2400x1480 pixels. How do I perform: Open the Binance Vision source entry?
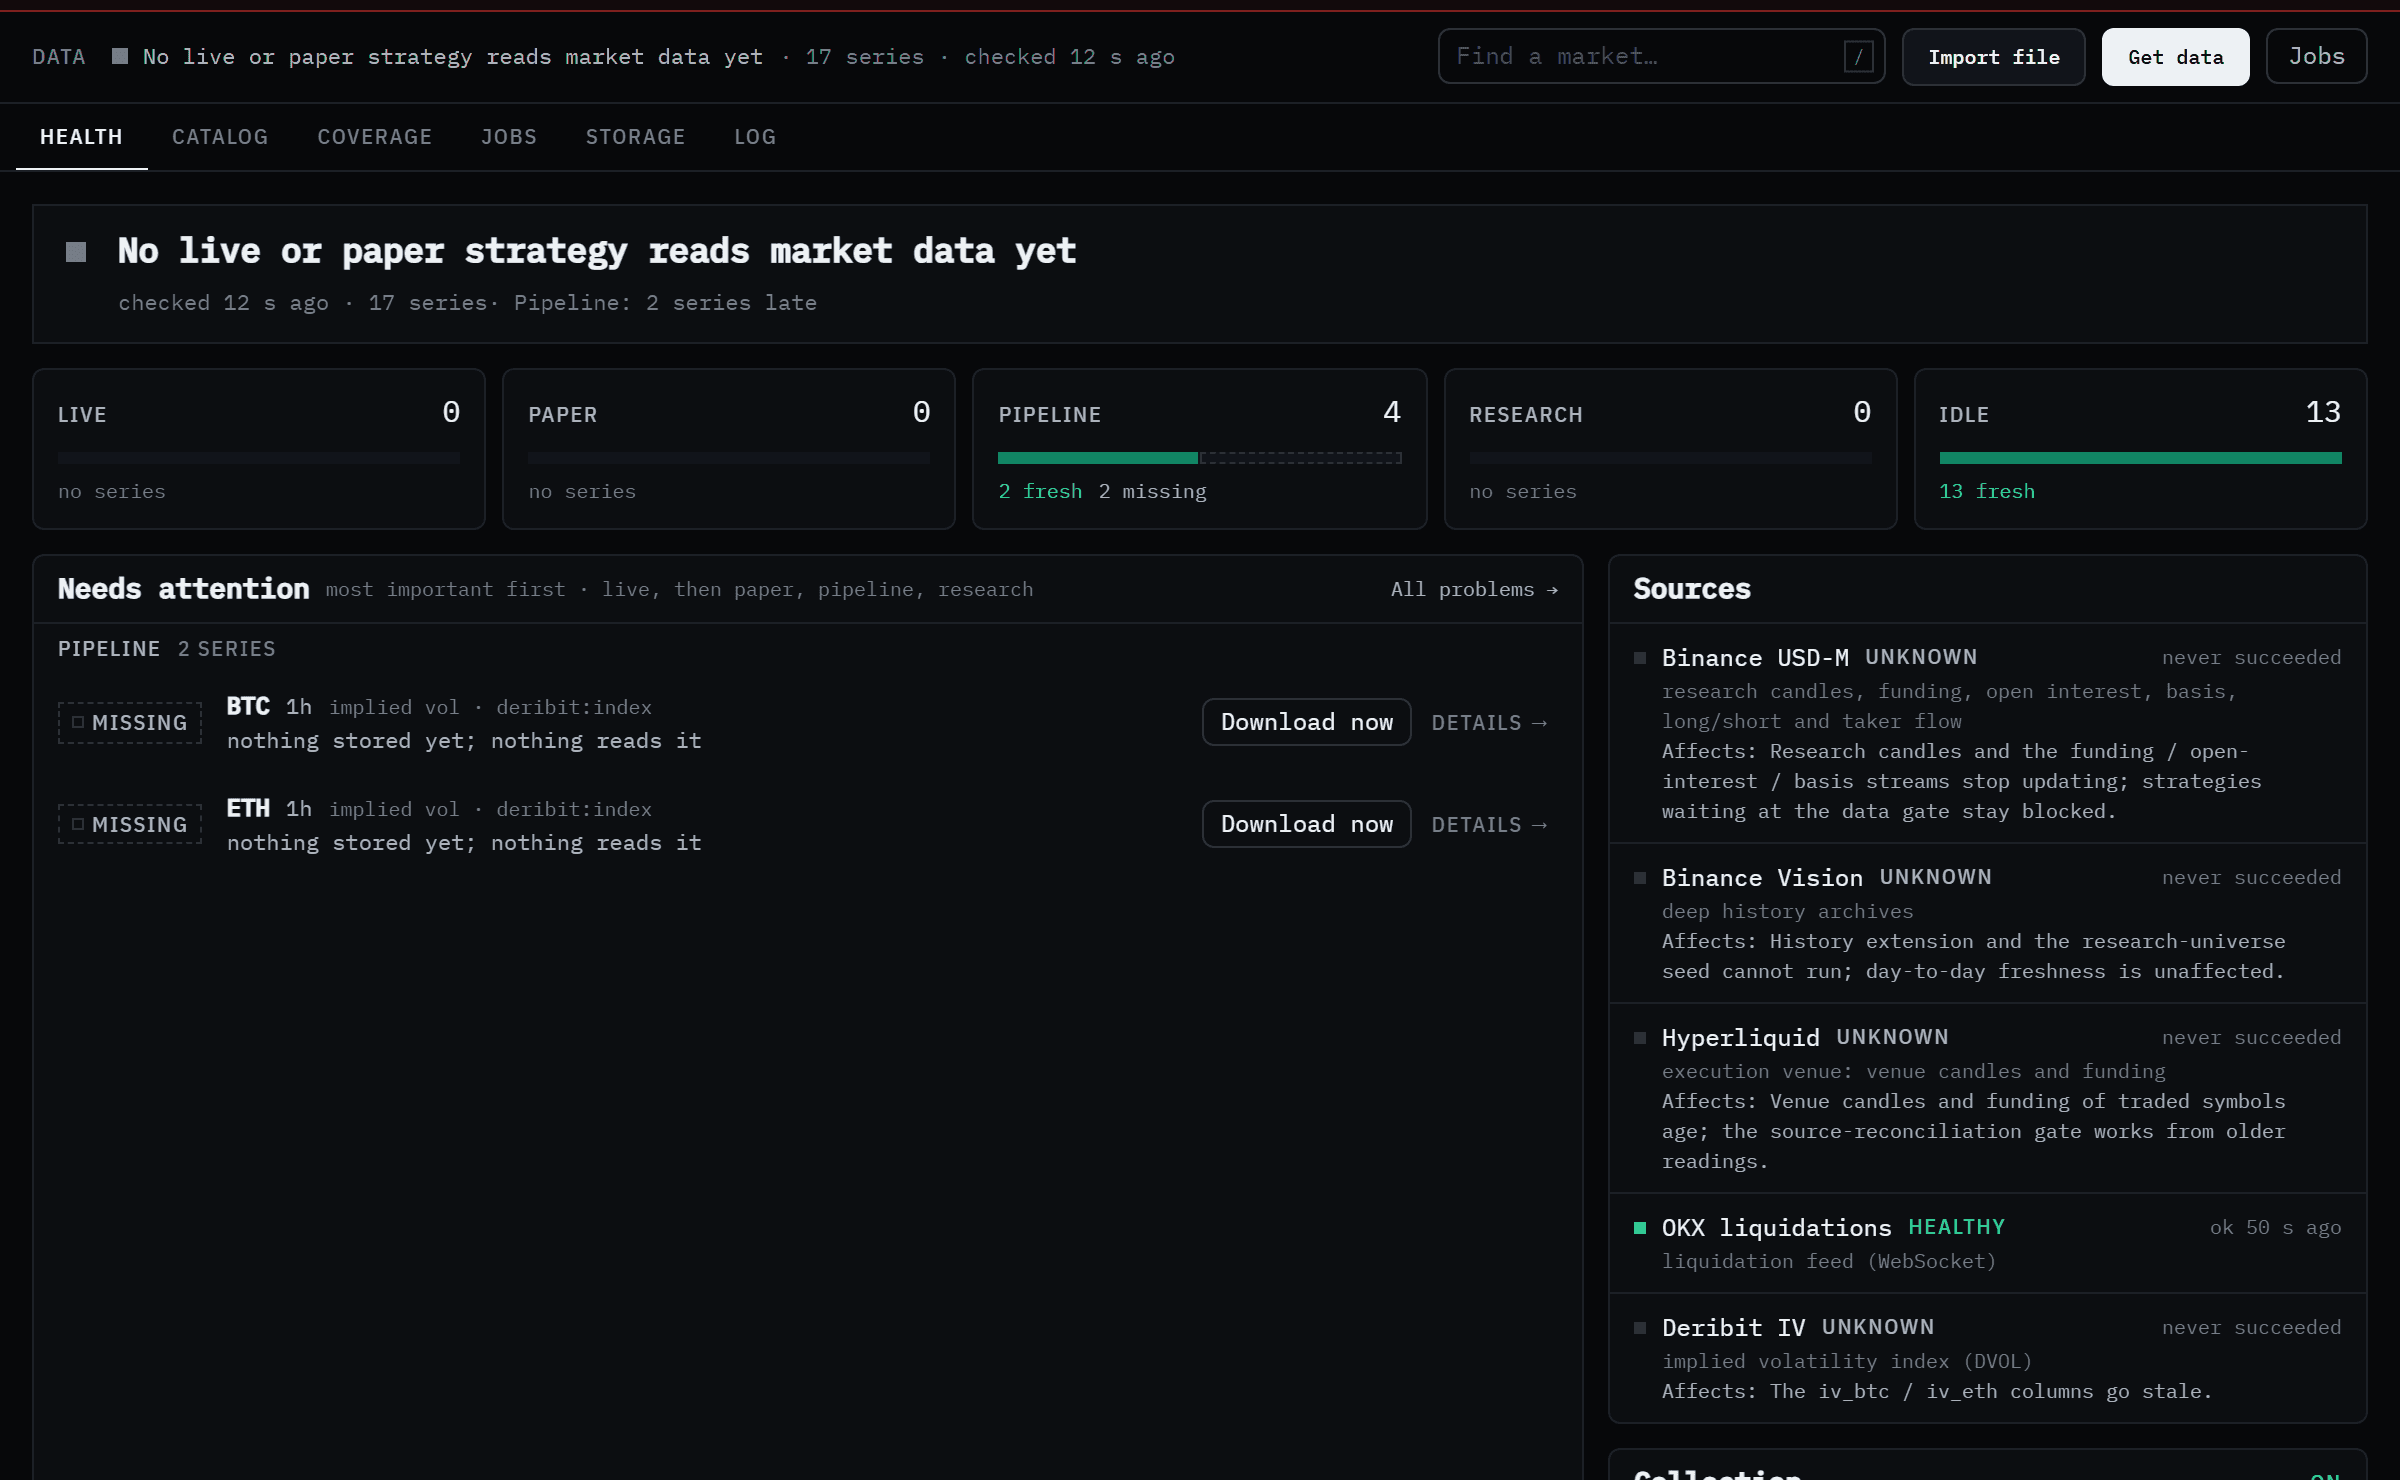tap(1987, 923)
